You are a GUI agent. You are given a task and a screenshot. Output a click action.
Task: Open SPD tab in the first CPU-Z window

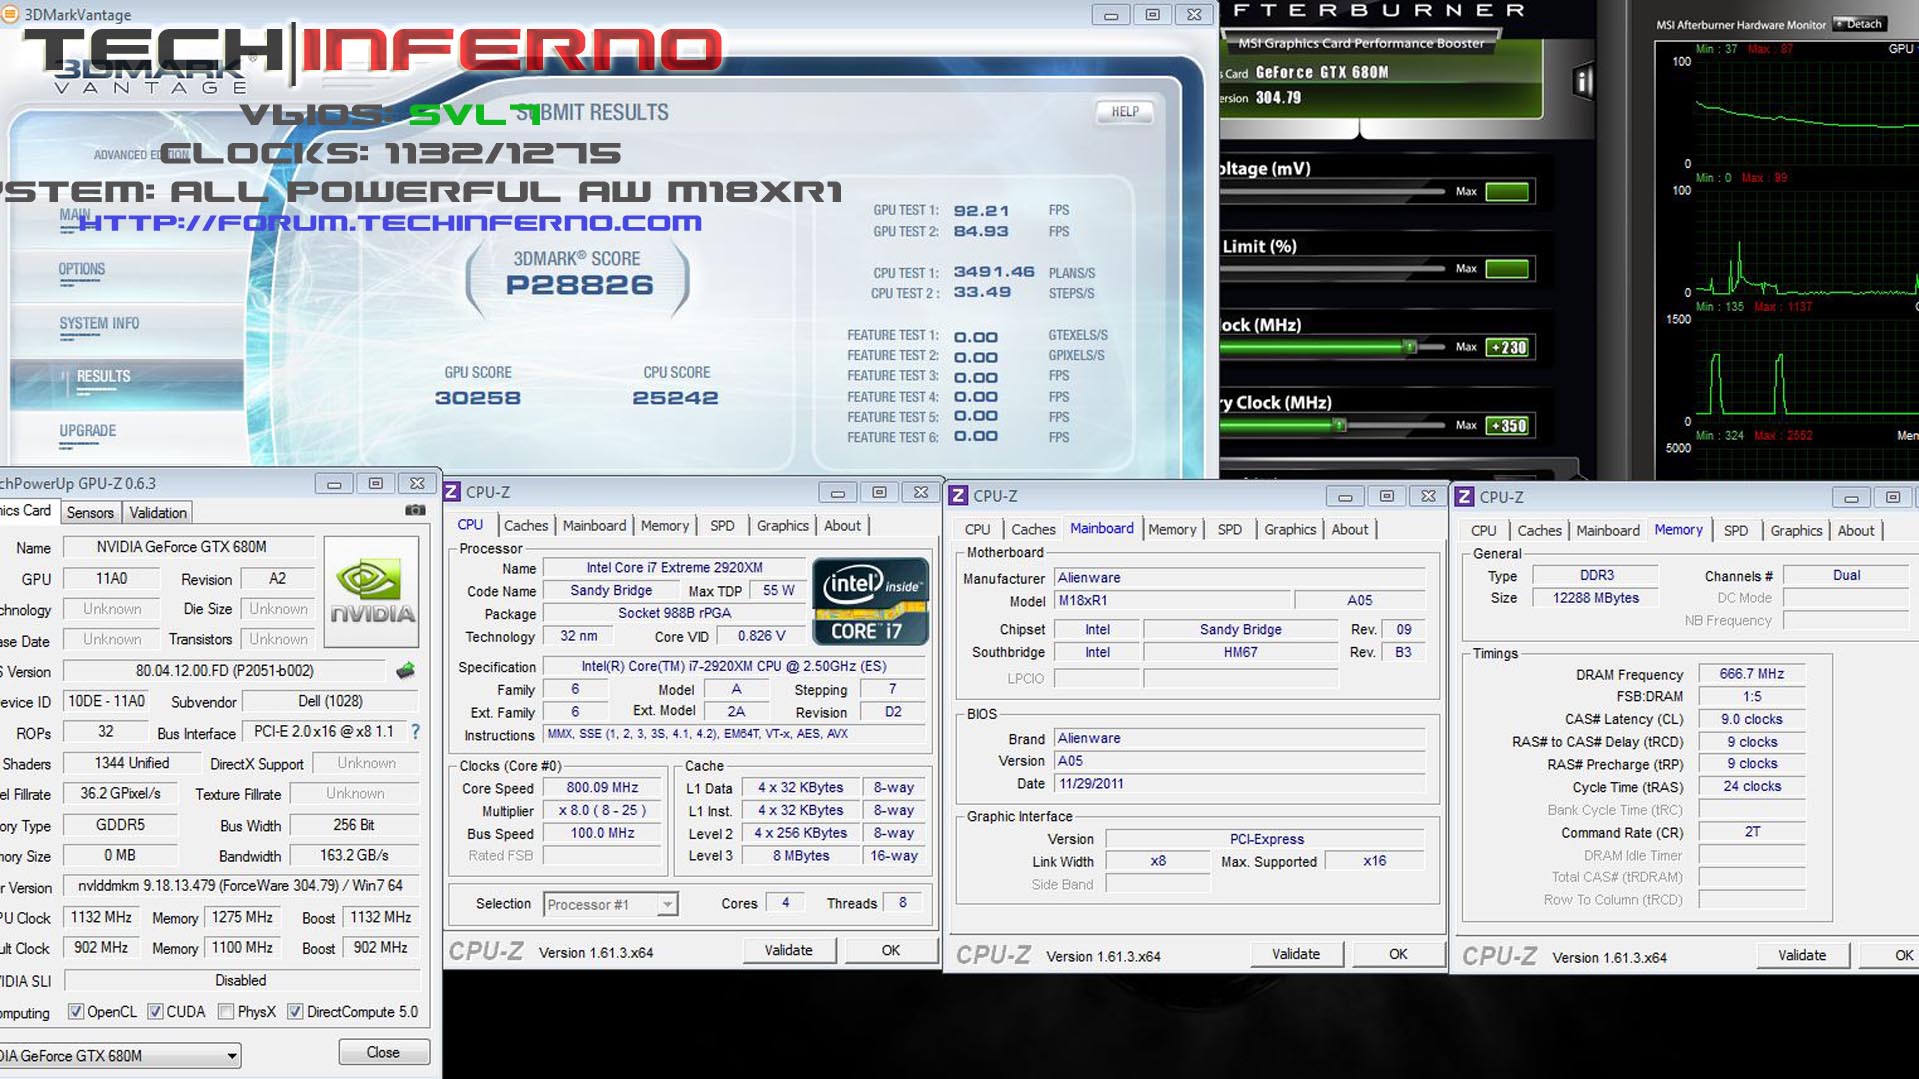[x=722, y=525]
